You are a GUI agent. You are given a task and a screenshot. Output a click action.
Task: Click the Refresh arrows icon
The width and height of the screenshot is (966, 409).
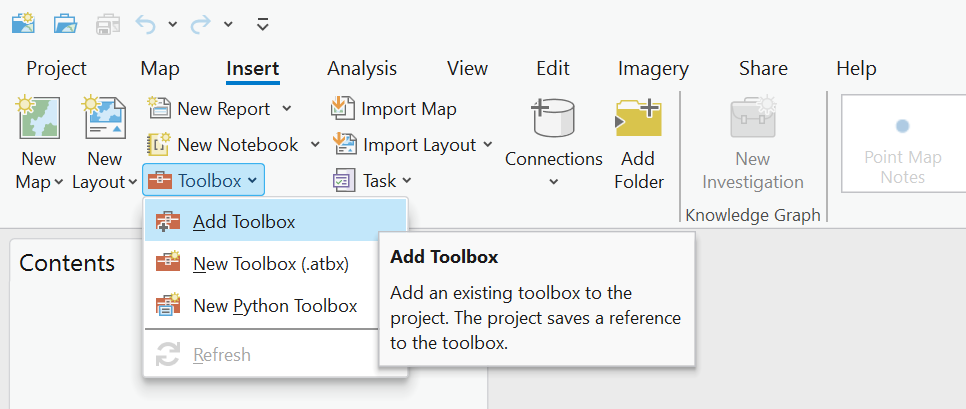[x=168, y=355]
